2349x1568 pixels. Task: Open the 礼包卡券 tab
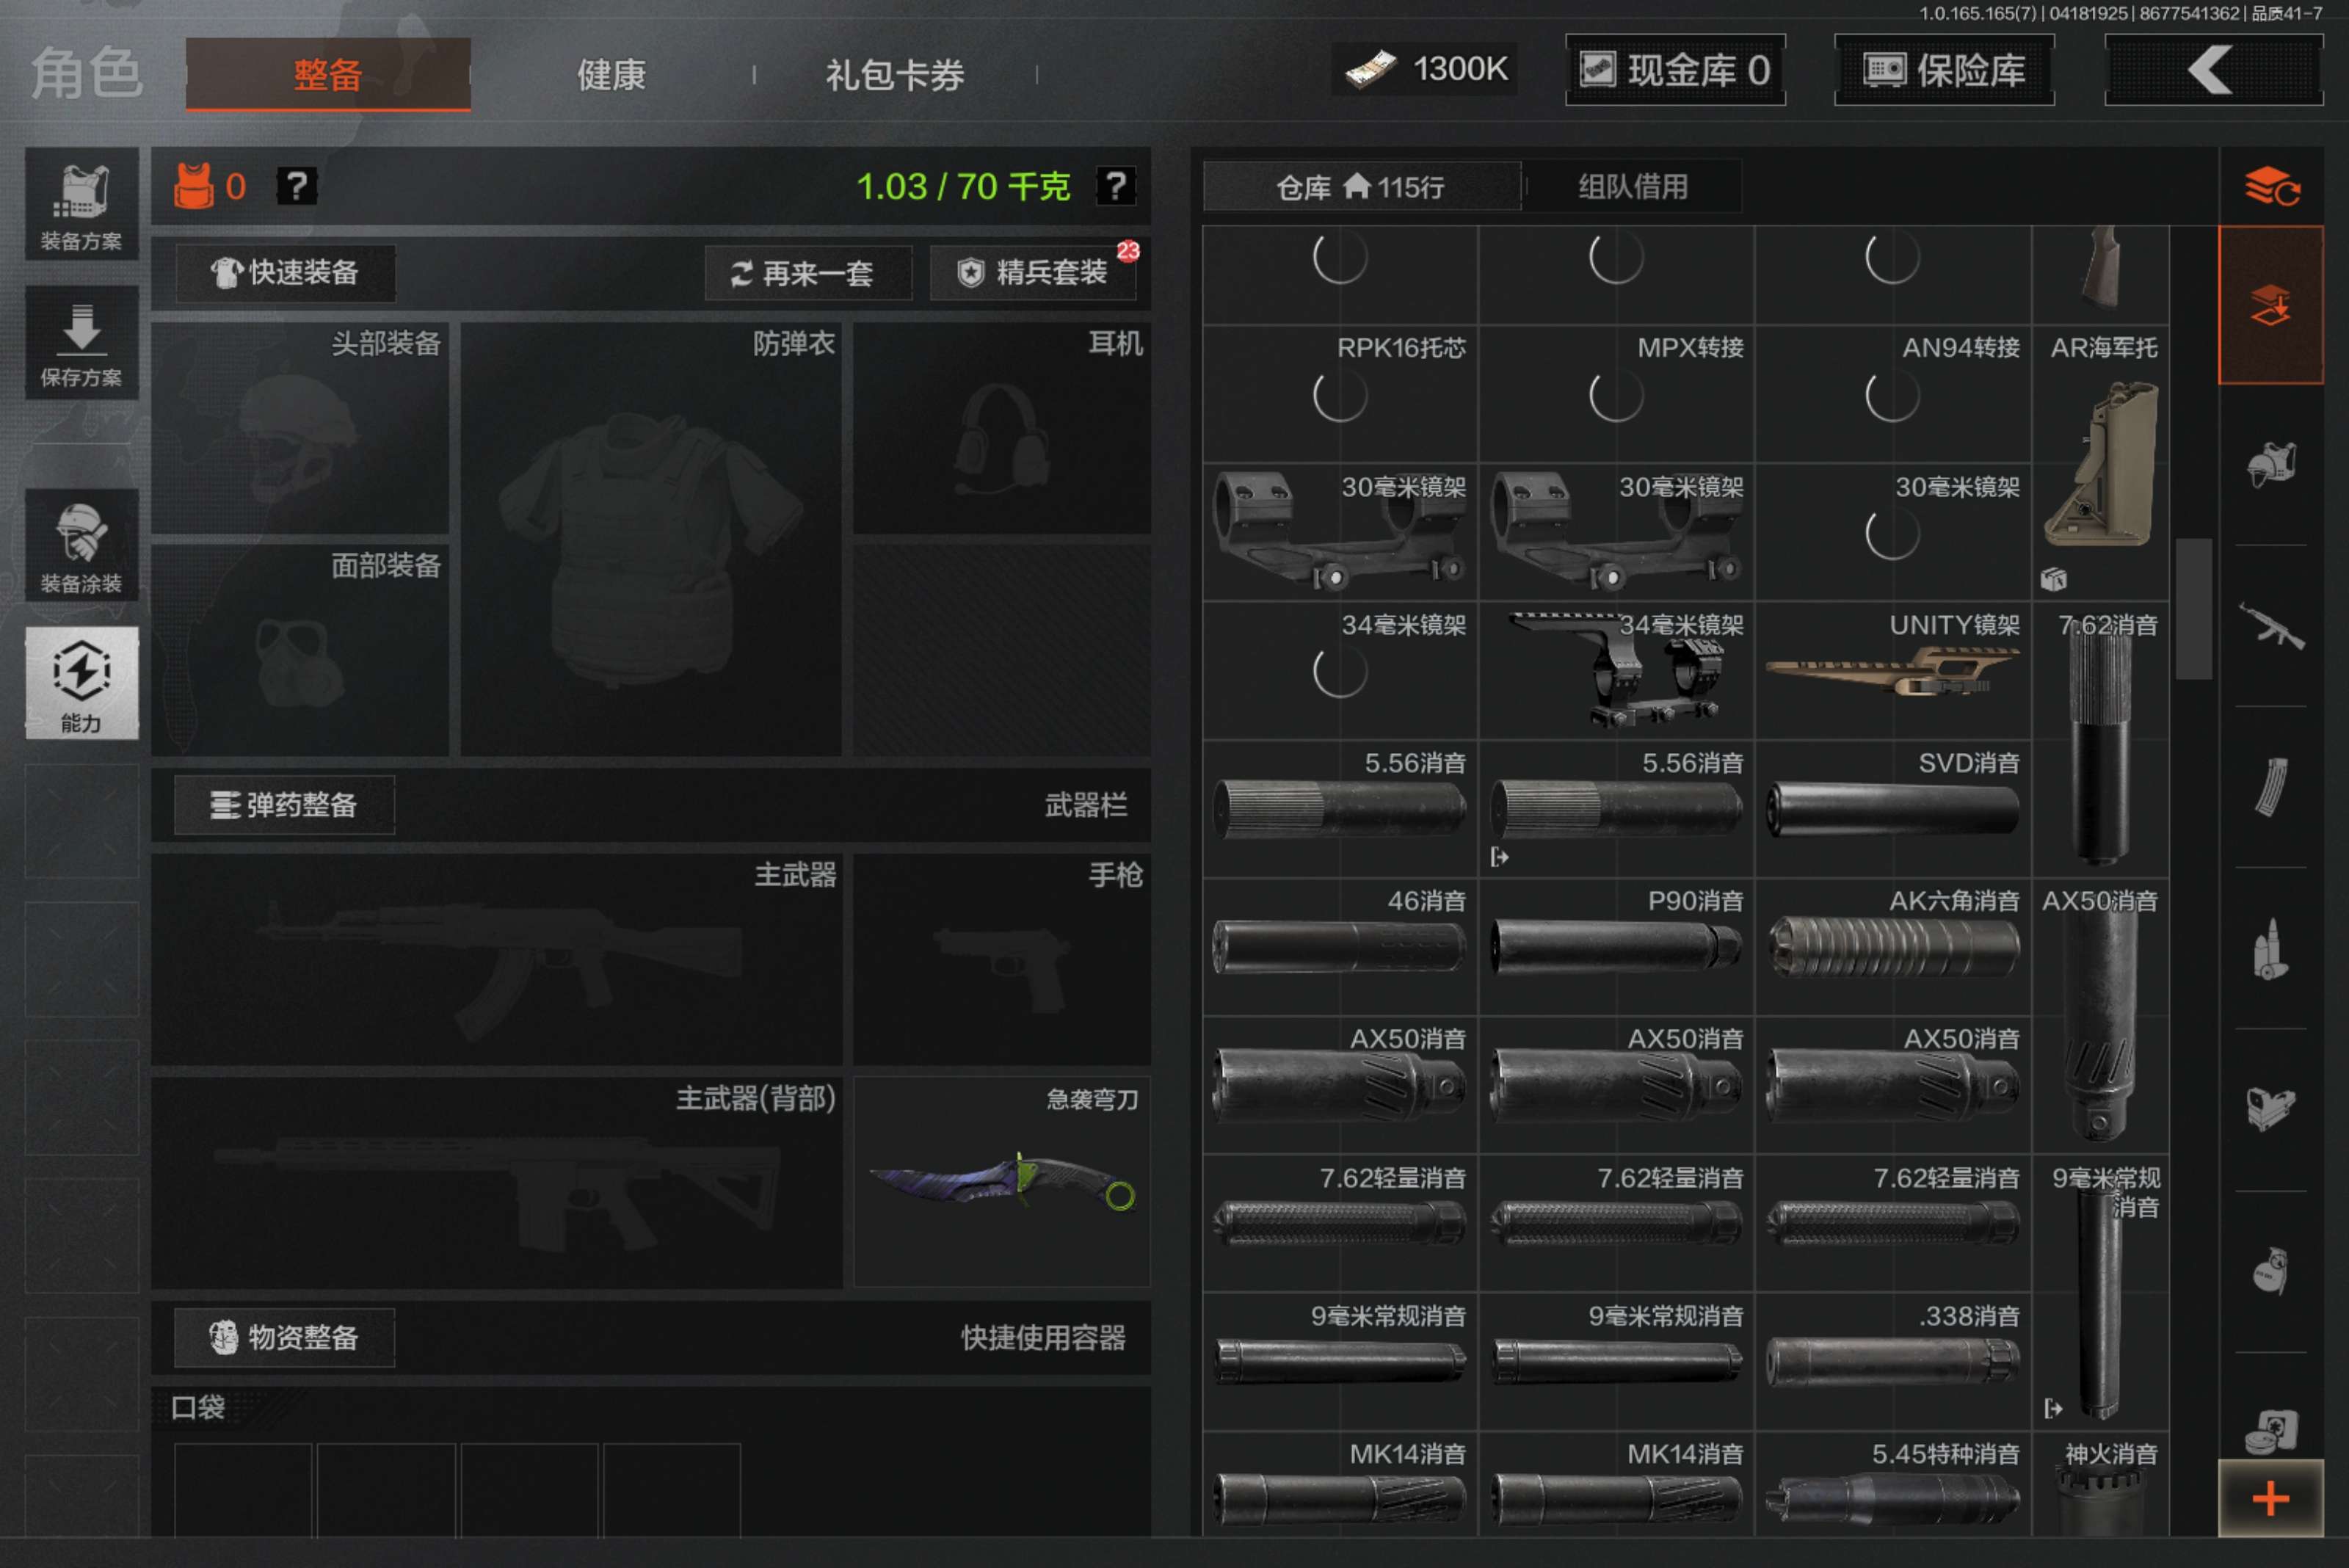point(894,75)
